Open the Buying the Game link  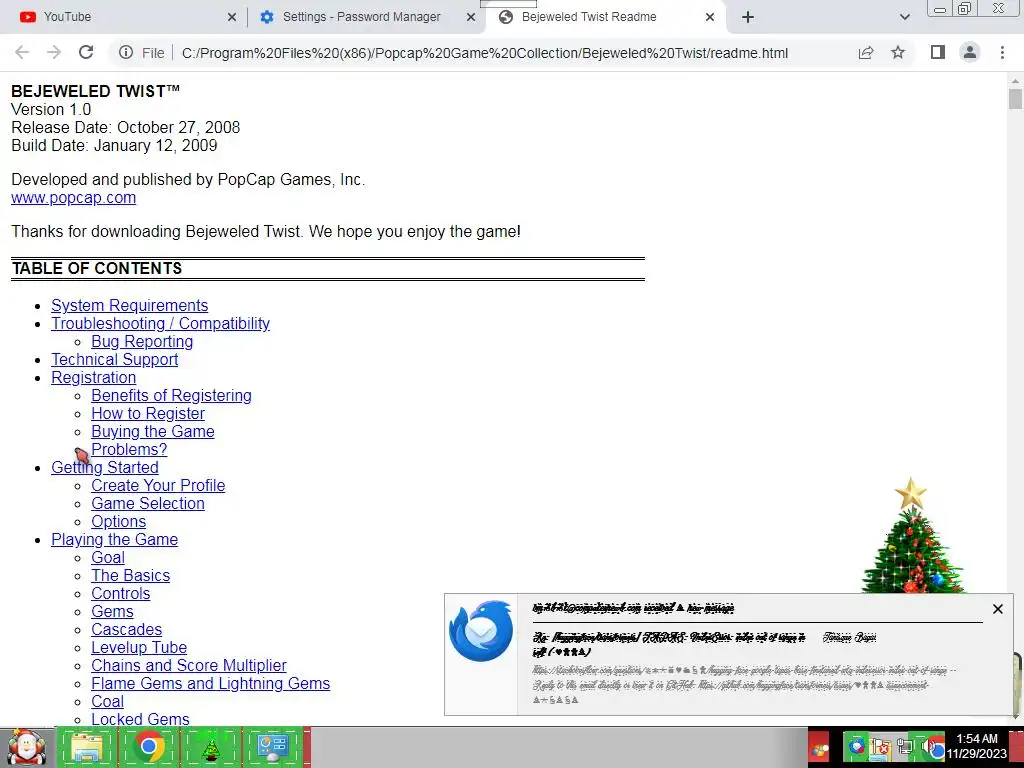click(x=153, y=432)
